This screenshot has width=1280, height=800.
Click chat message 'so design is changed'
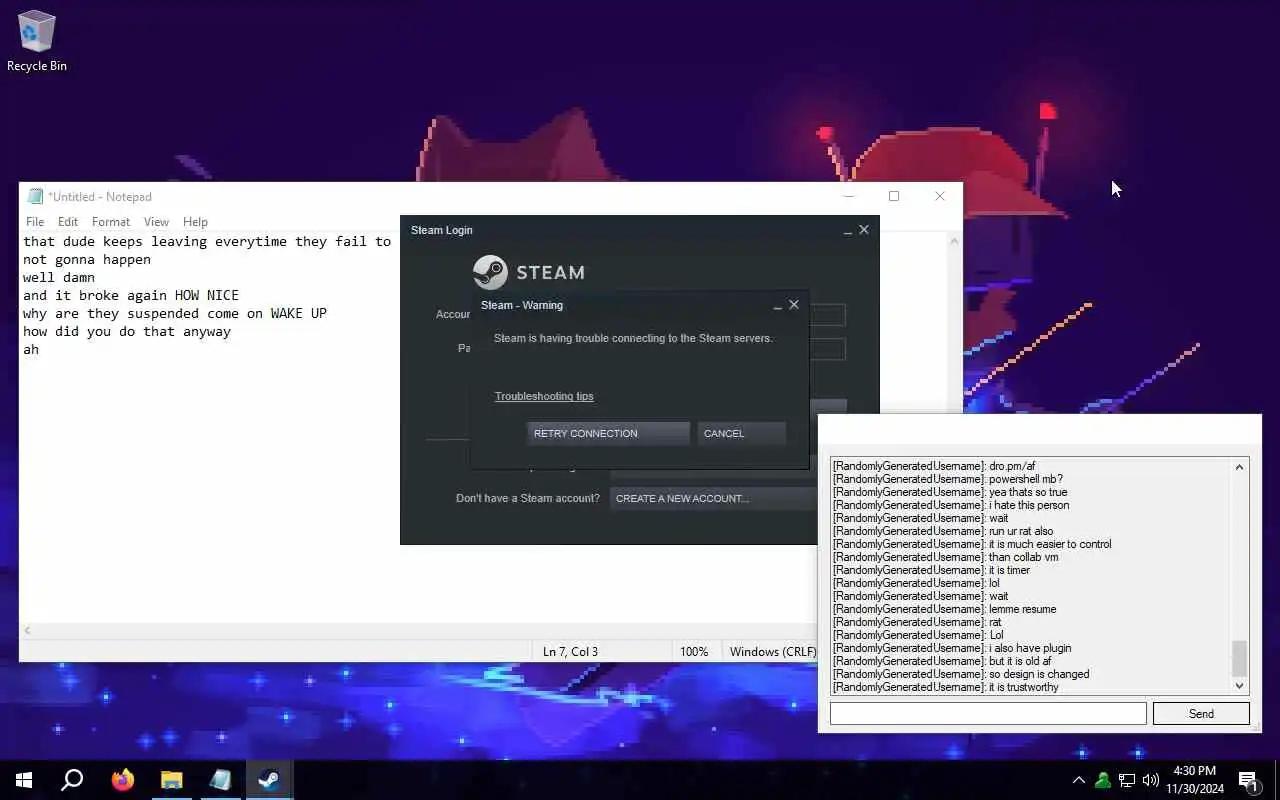pos(1039,674)
